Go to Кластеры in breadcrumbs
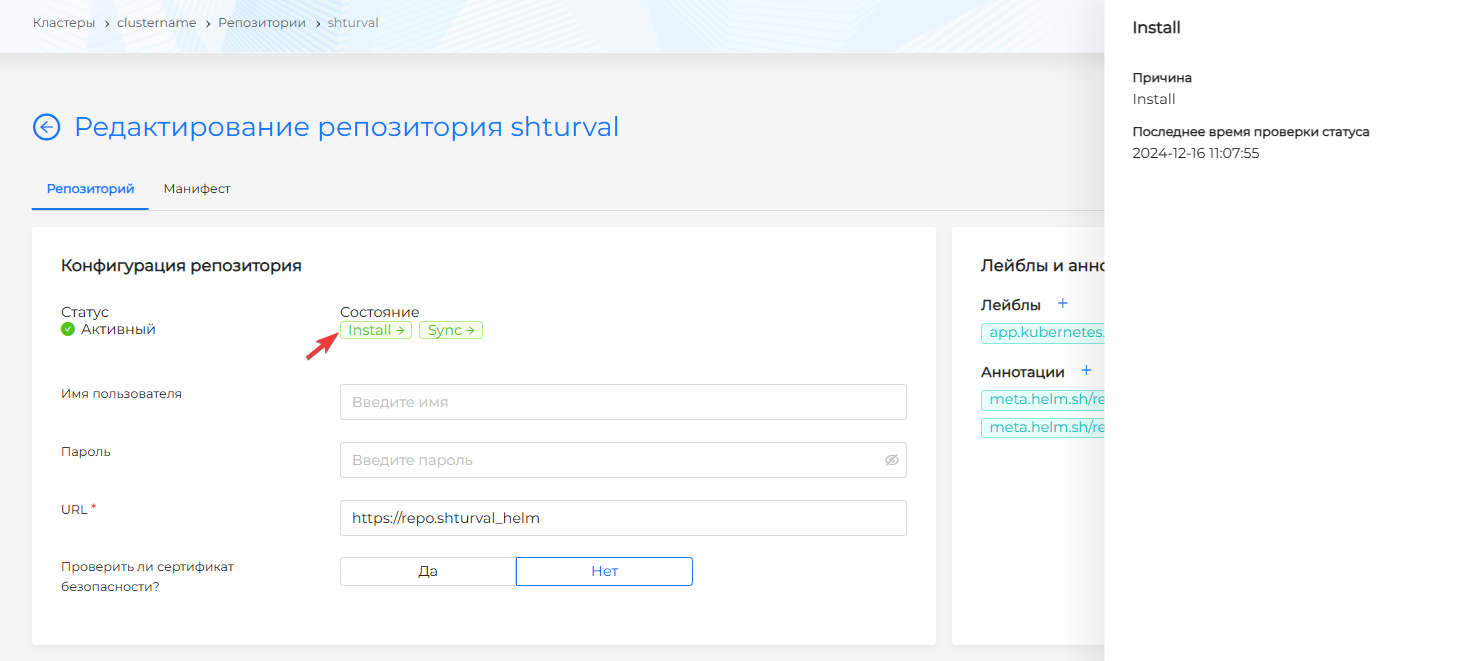This screenshot has width=1476, height=661. (x=65, y=22)
